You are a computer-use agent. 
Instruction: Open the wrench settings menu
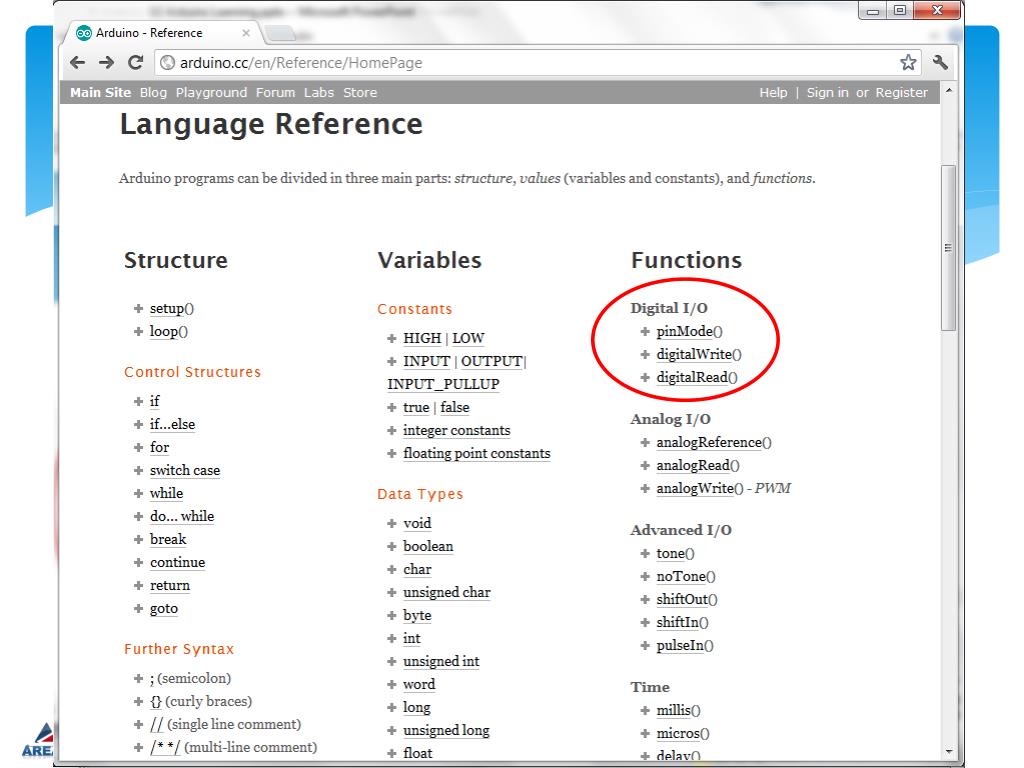point(940,63)
